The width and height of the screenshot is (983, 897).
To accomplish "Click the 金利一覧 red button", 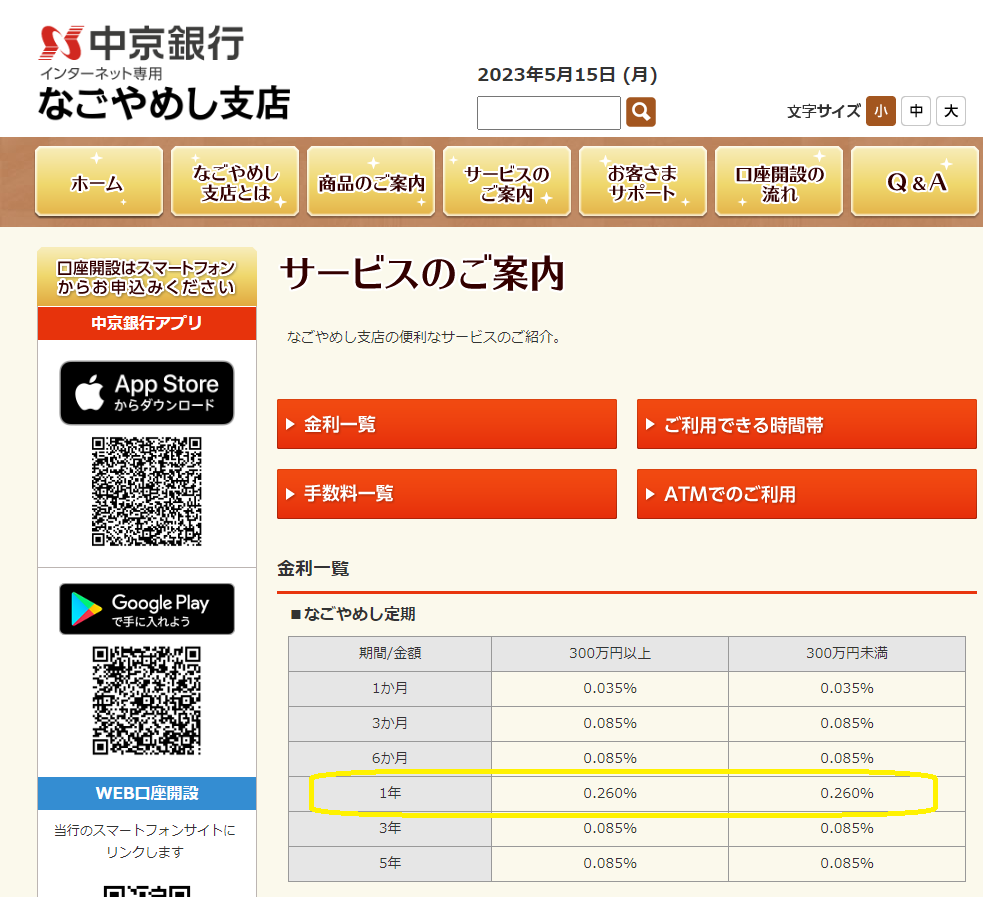I will (447, 424).
